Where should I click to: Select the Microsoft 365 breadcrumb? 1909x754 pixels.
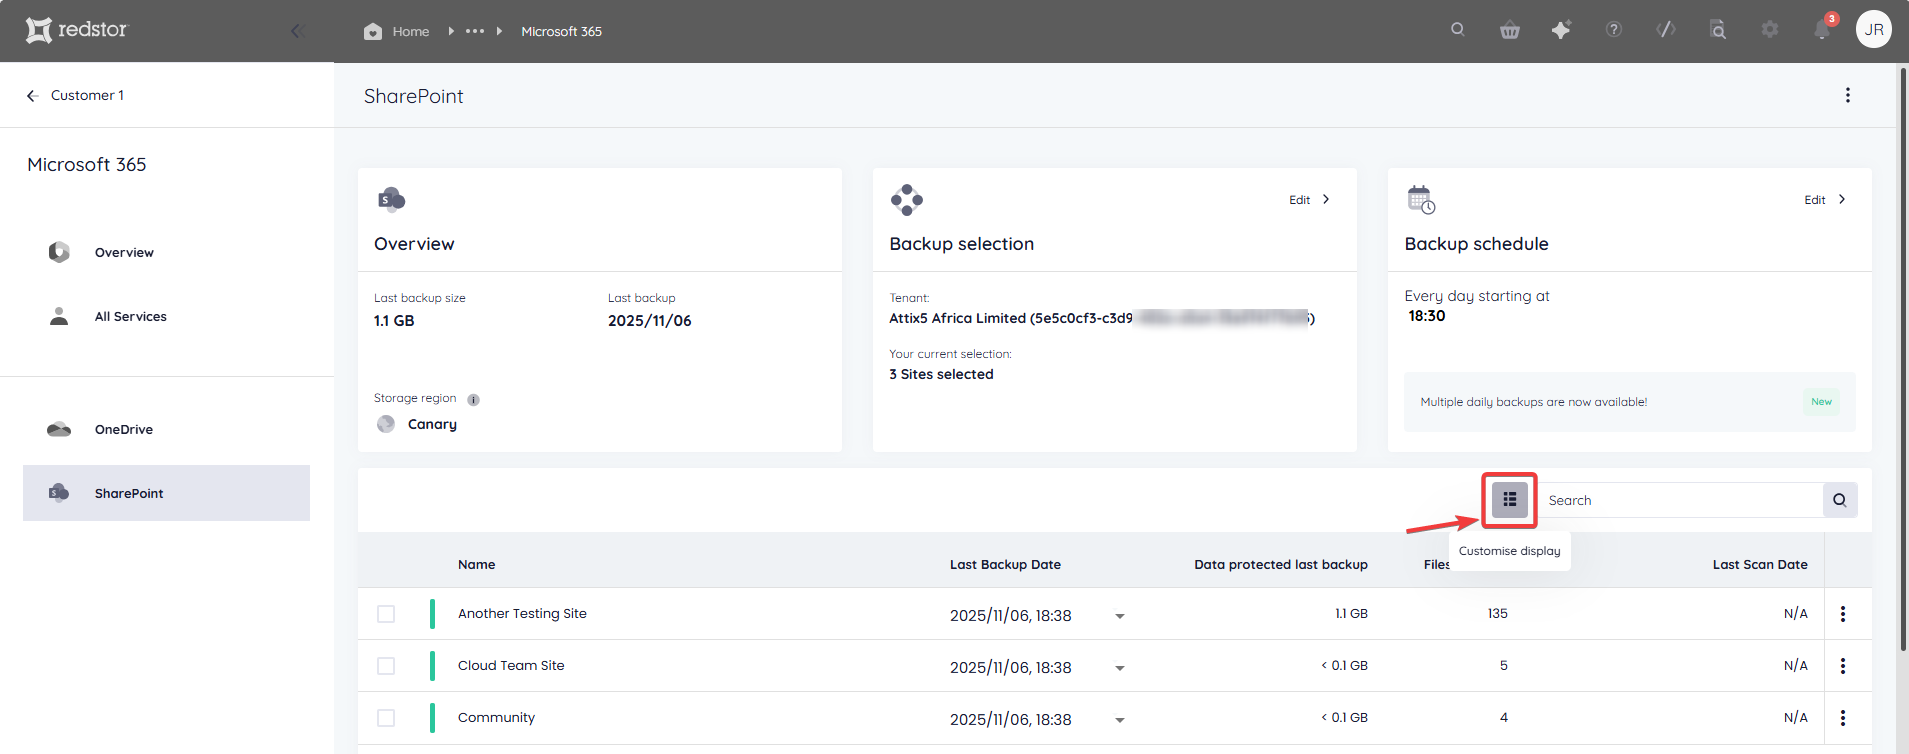[561, 31]
